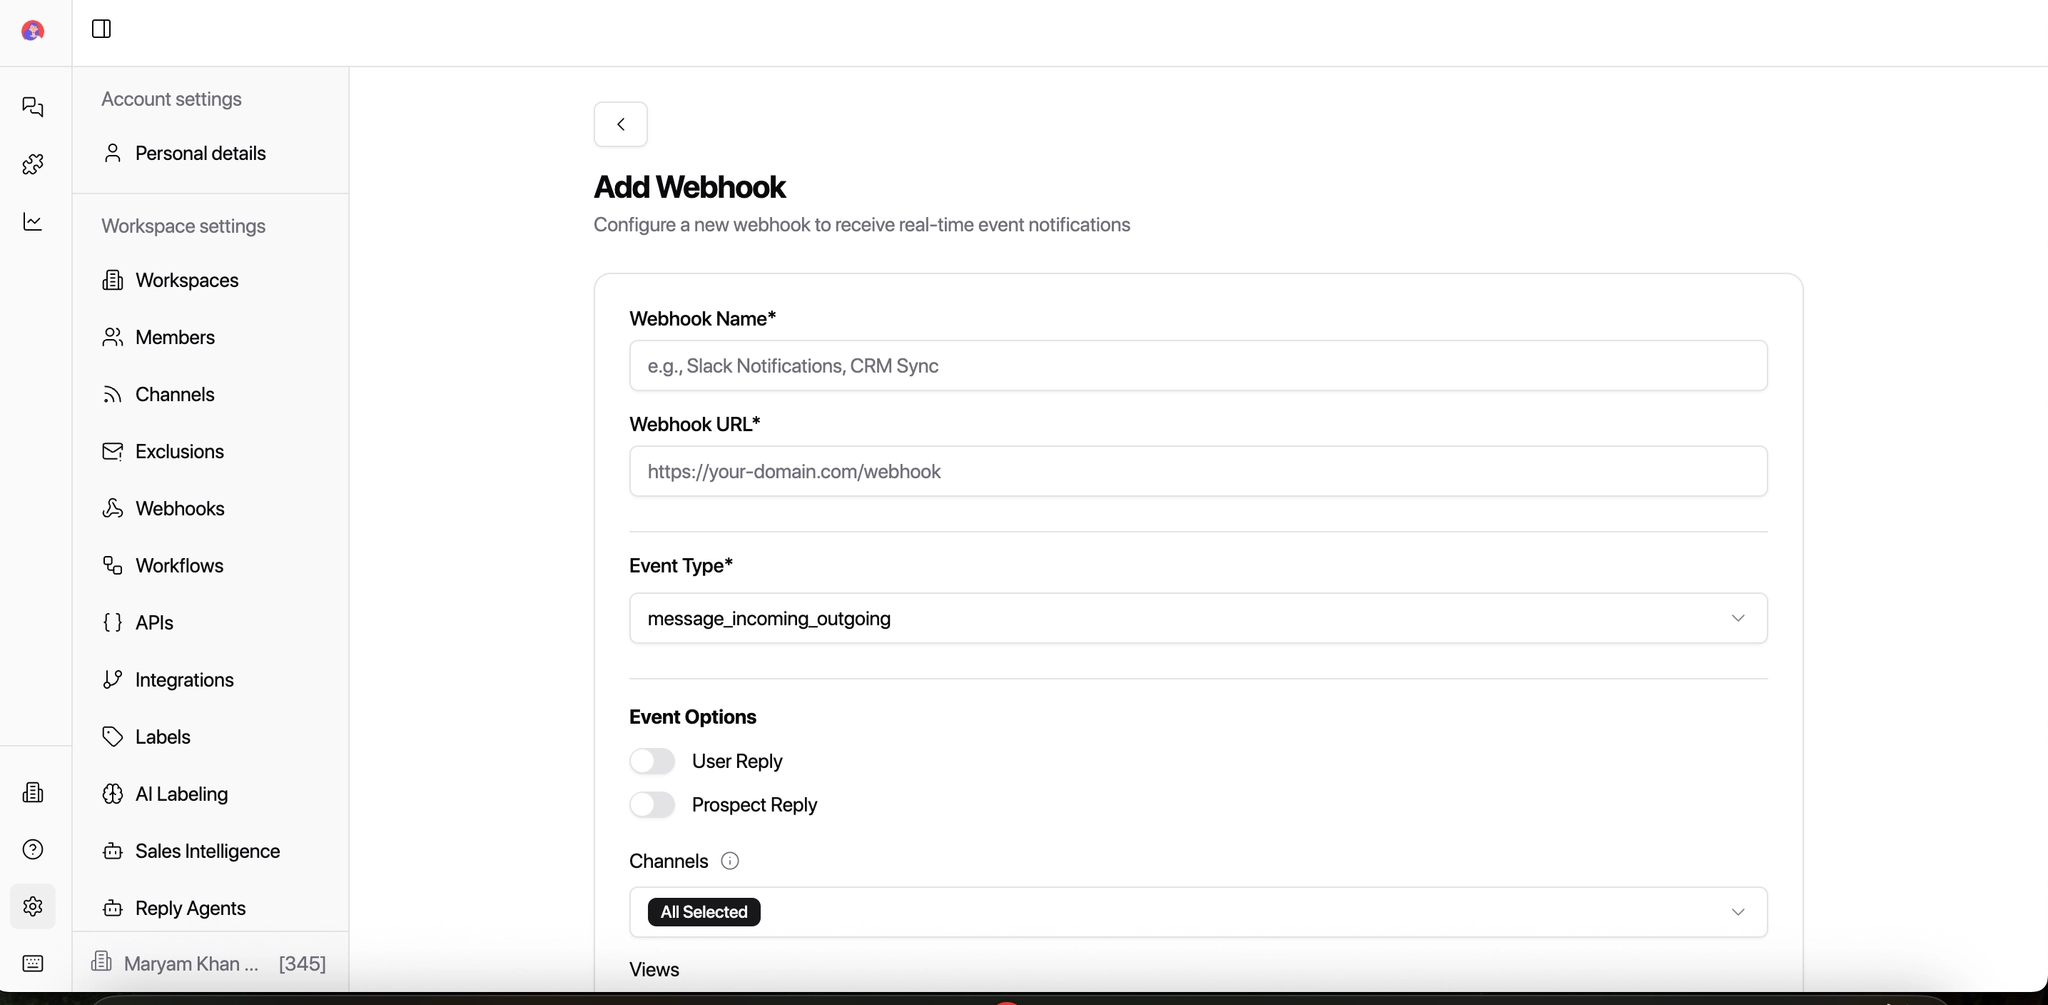Switch to Personal details settings
Viewport: 2048px width, 1005px height.
(x=199, y=153)
